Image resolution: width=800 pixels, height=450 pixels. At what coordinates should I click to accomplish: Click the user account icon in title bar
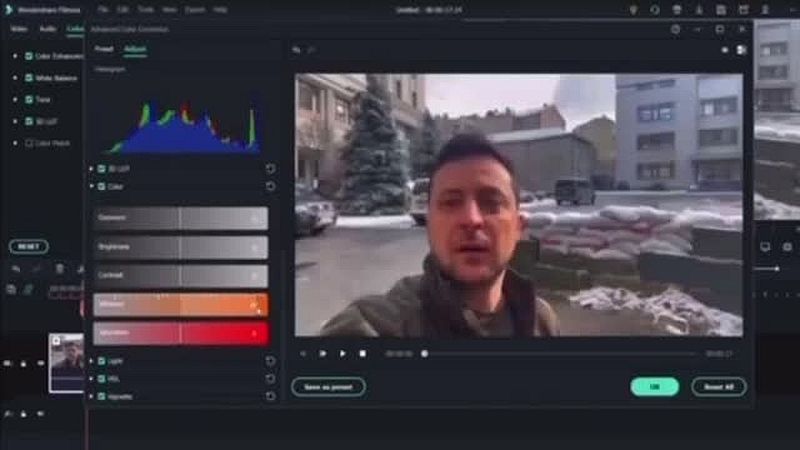765,10
